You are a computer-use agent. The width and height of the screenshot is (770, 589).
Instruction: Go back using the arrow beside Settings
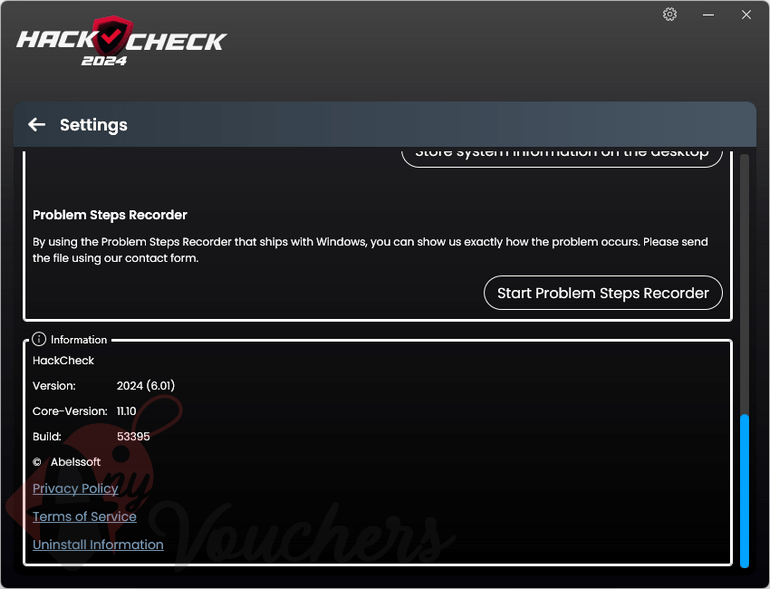37,125
